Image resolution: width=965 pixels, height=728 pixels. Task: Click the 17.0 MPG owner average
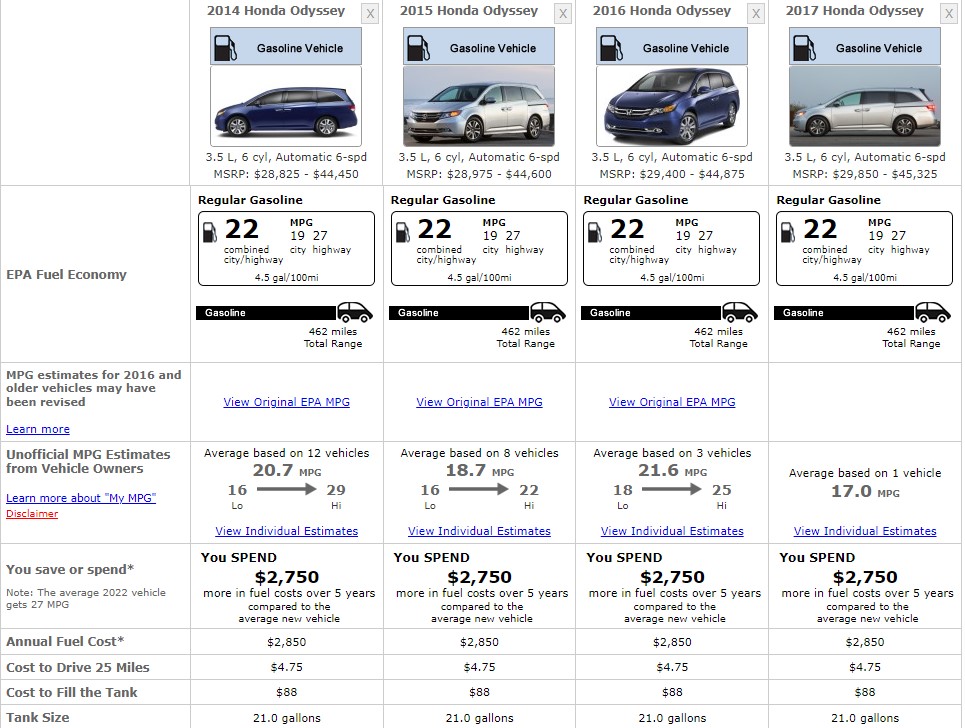pyautogui.click(x=865, y=492)
